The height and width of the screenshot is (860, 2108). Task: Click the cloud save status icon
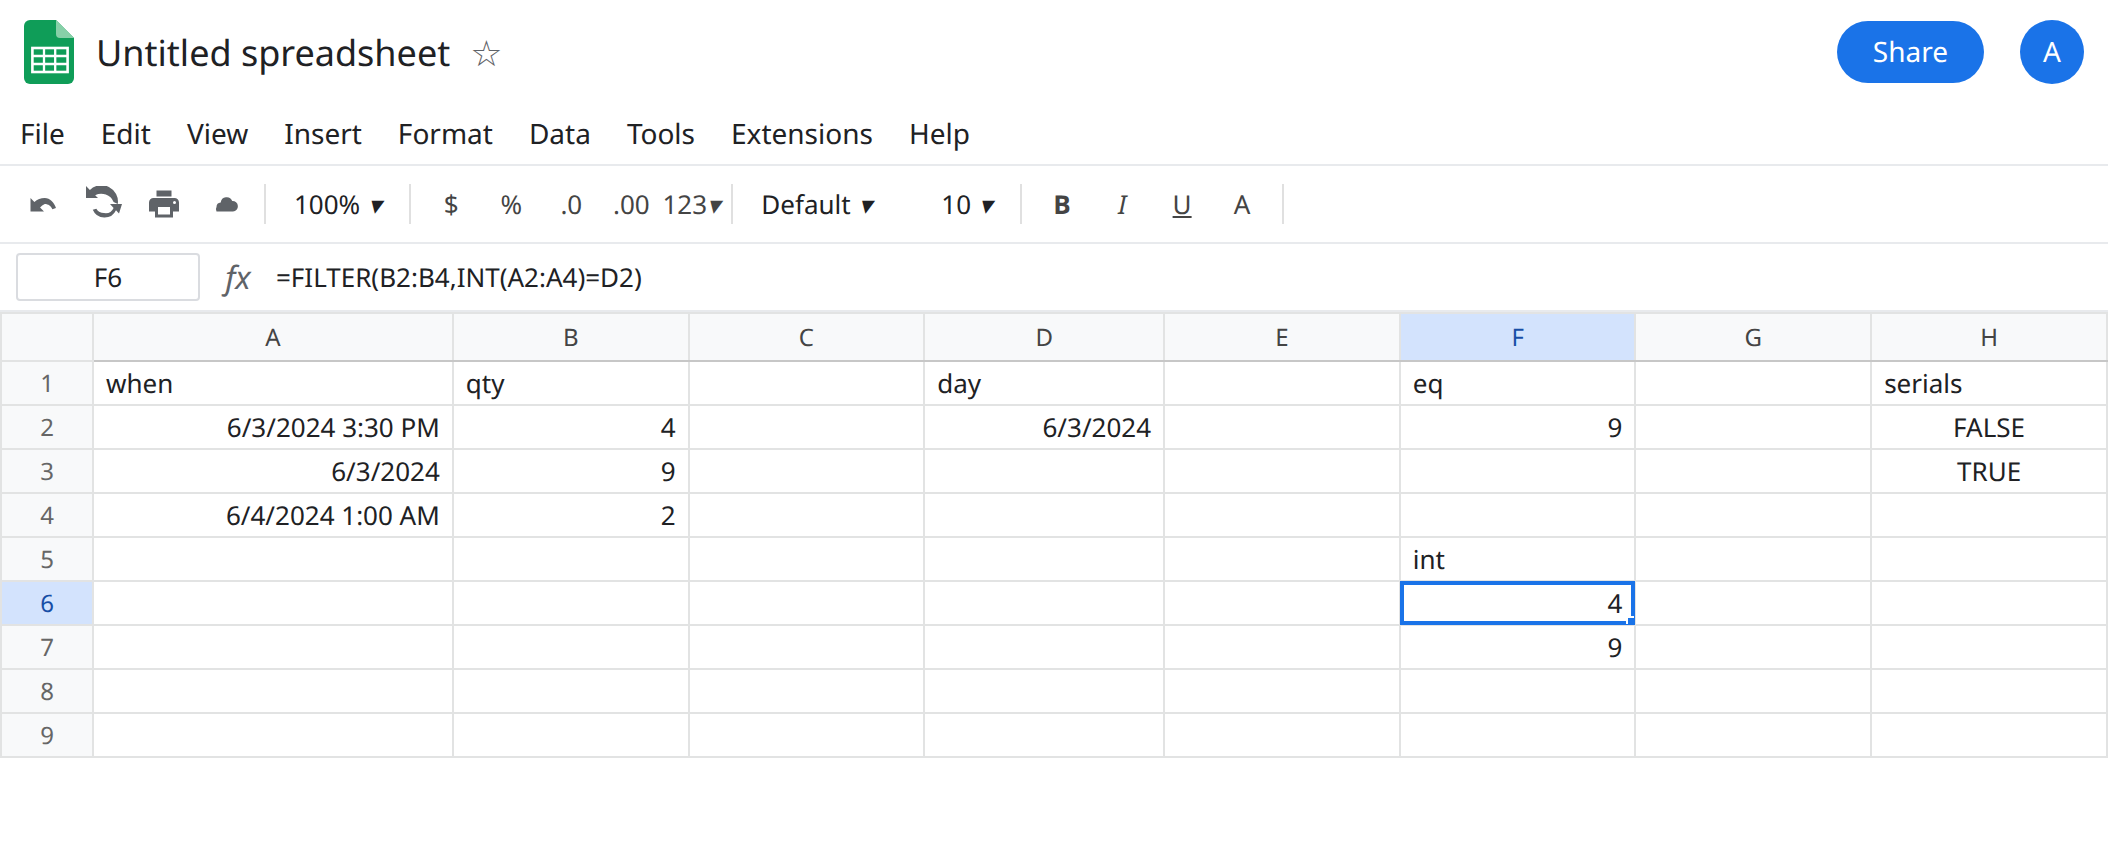pyautogui.click(x=227, y=205)
